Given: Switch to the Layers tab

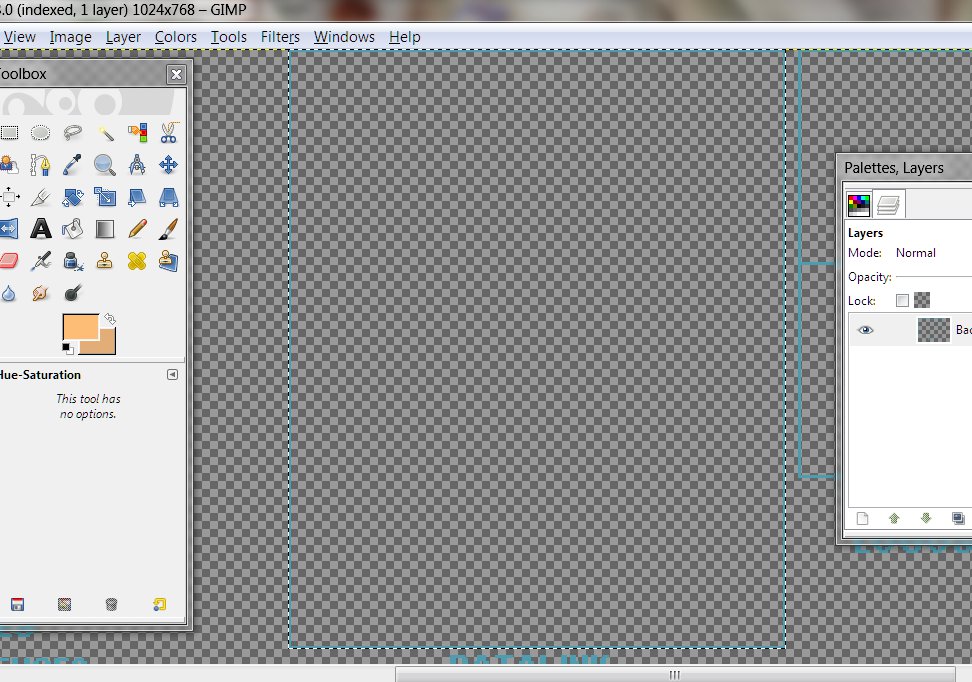Looking at the screenshot, I should (890, 205).
